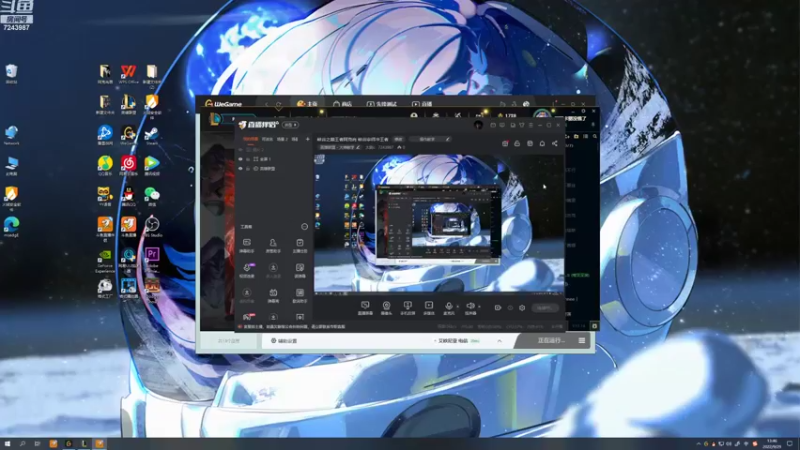This screenshot has height=450, width=800.
Task: Open the Microsoft Edge desktop icon
Action: coord(11,227)
